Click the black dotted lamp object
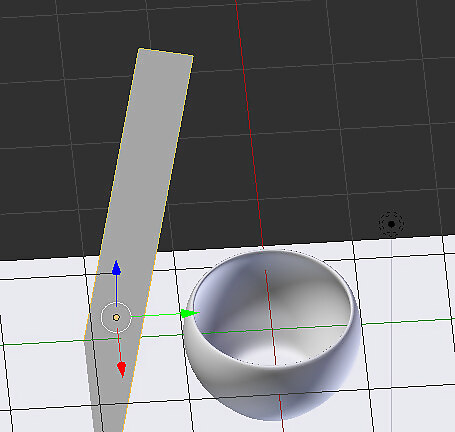This screenshot has width=455, height=432. click(x=391, y=224)
